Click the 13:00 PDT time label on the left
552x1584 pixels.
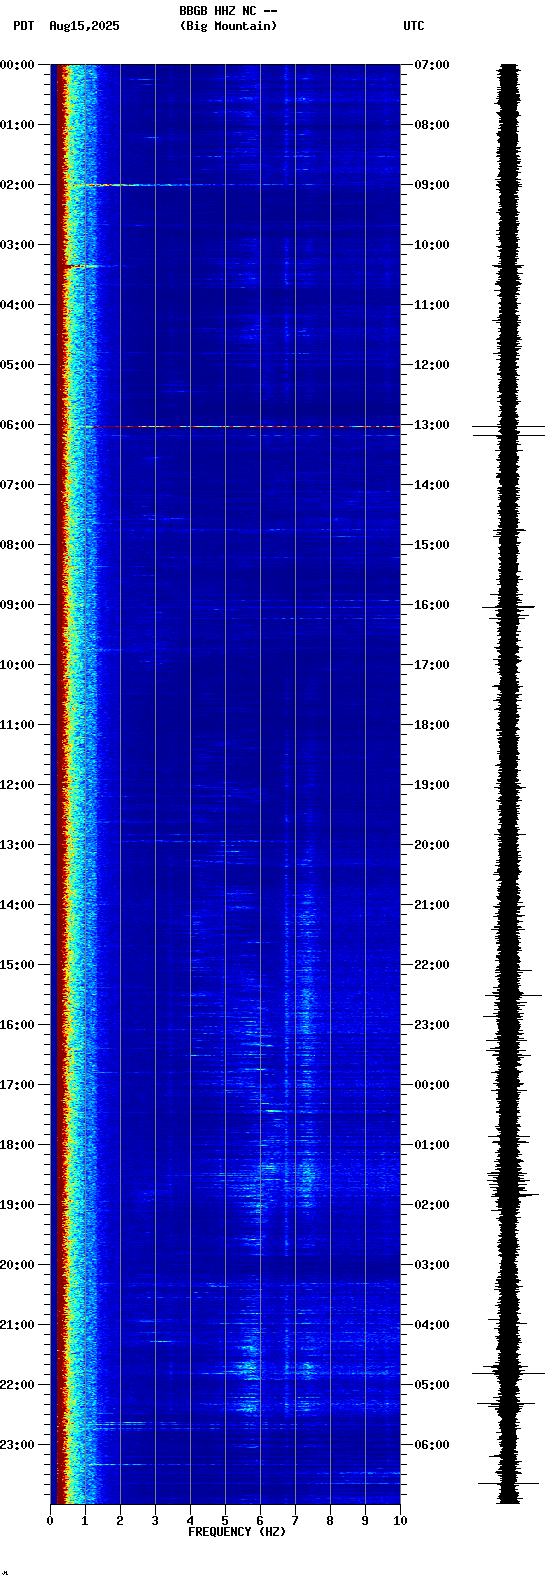[x=17, y=845]
